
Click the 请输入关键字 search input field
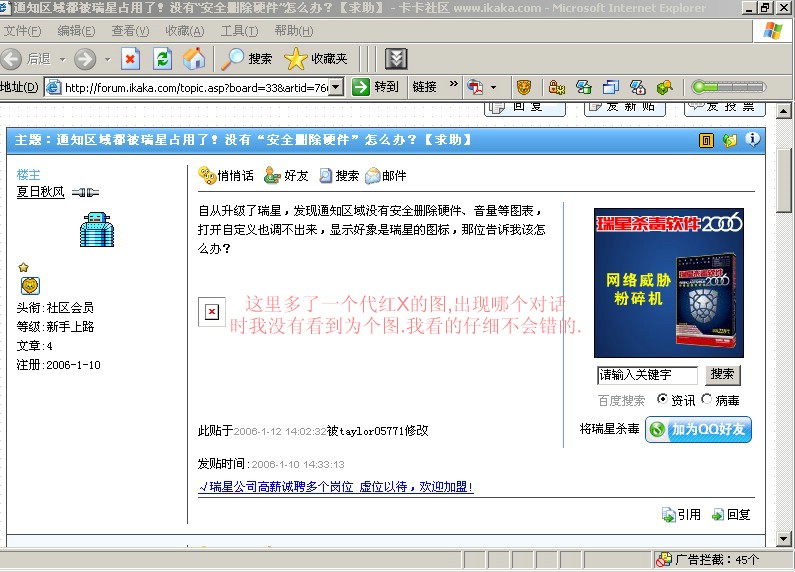[647, 375]
